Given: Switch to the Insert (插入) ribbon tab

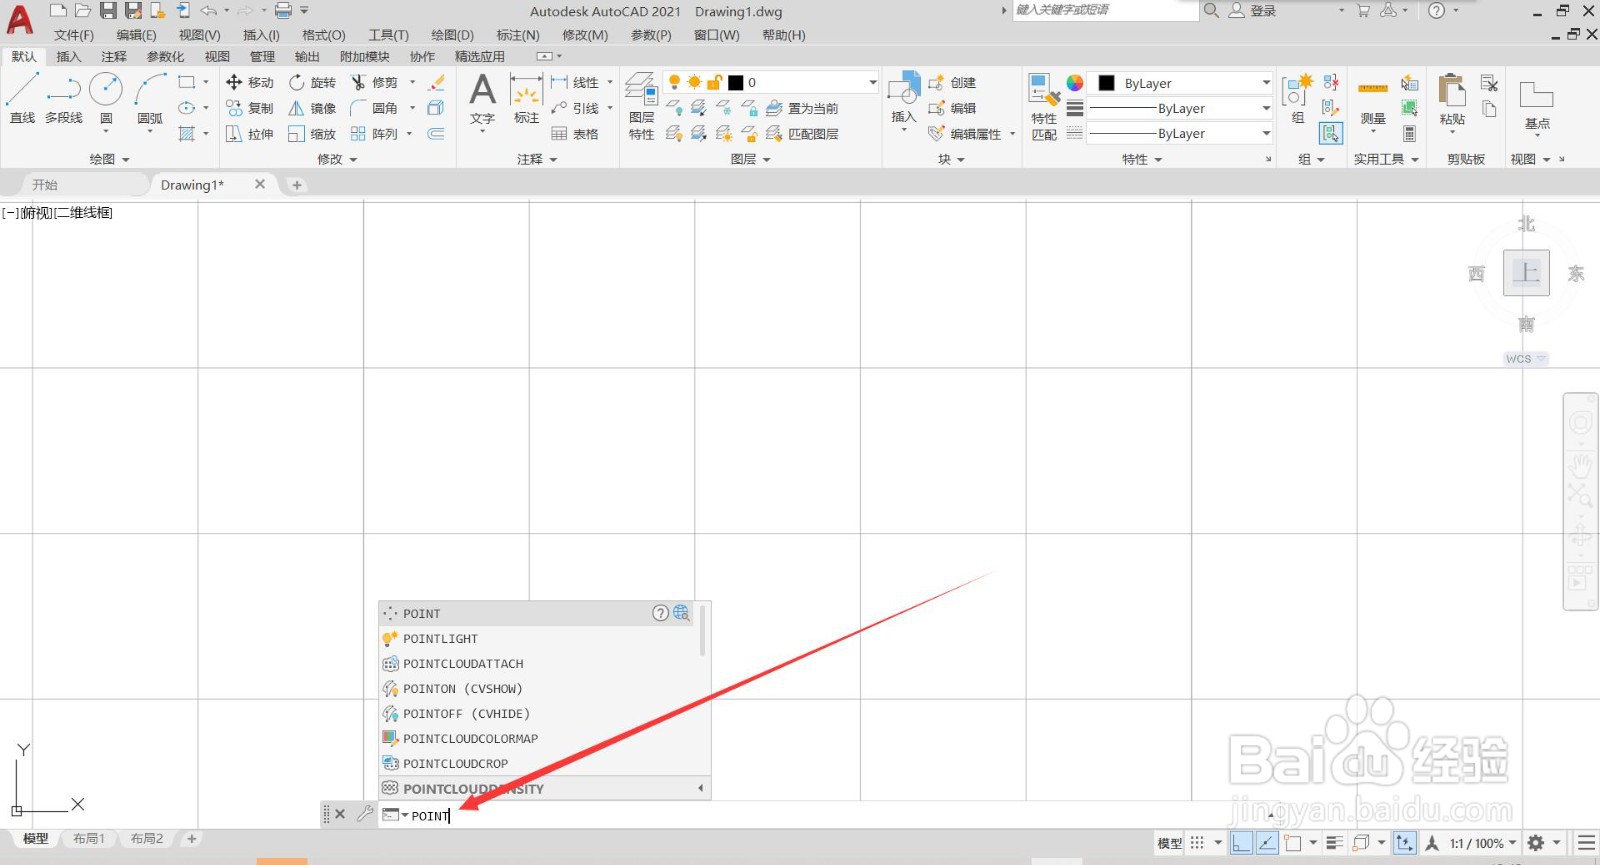Looking at the screenshot, I should [69, 57].
